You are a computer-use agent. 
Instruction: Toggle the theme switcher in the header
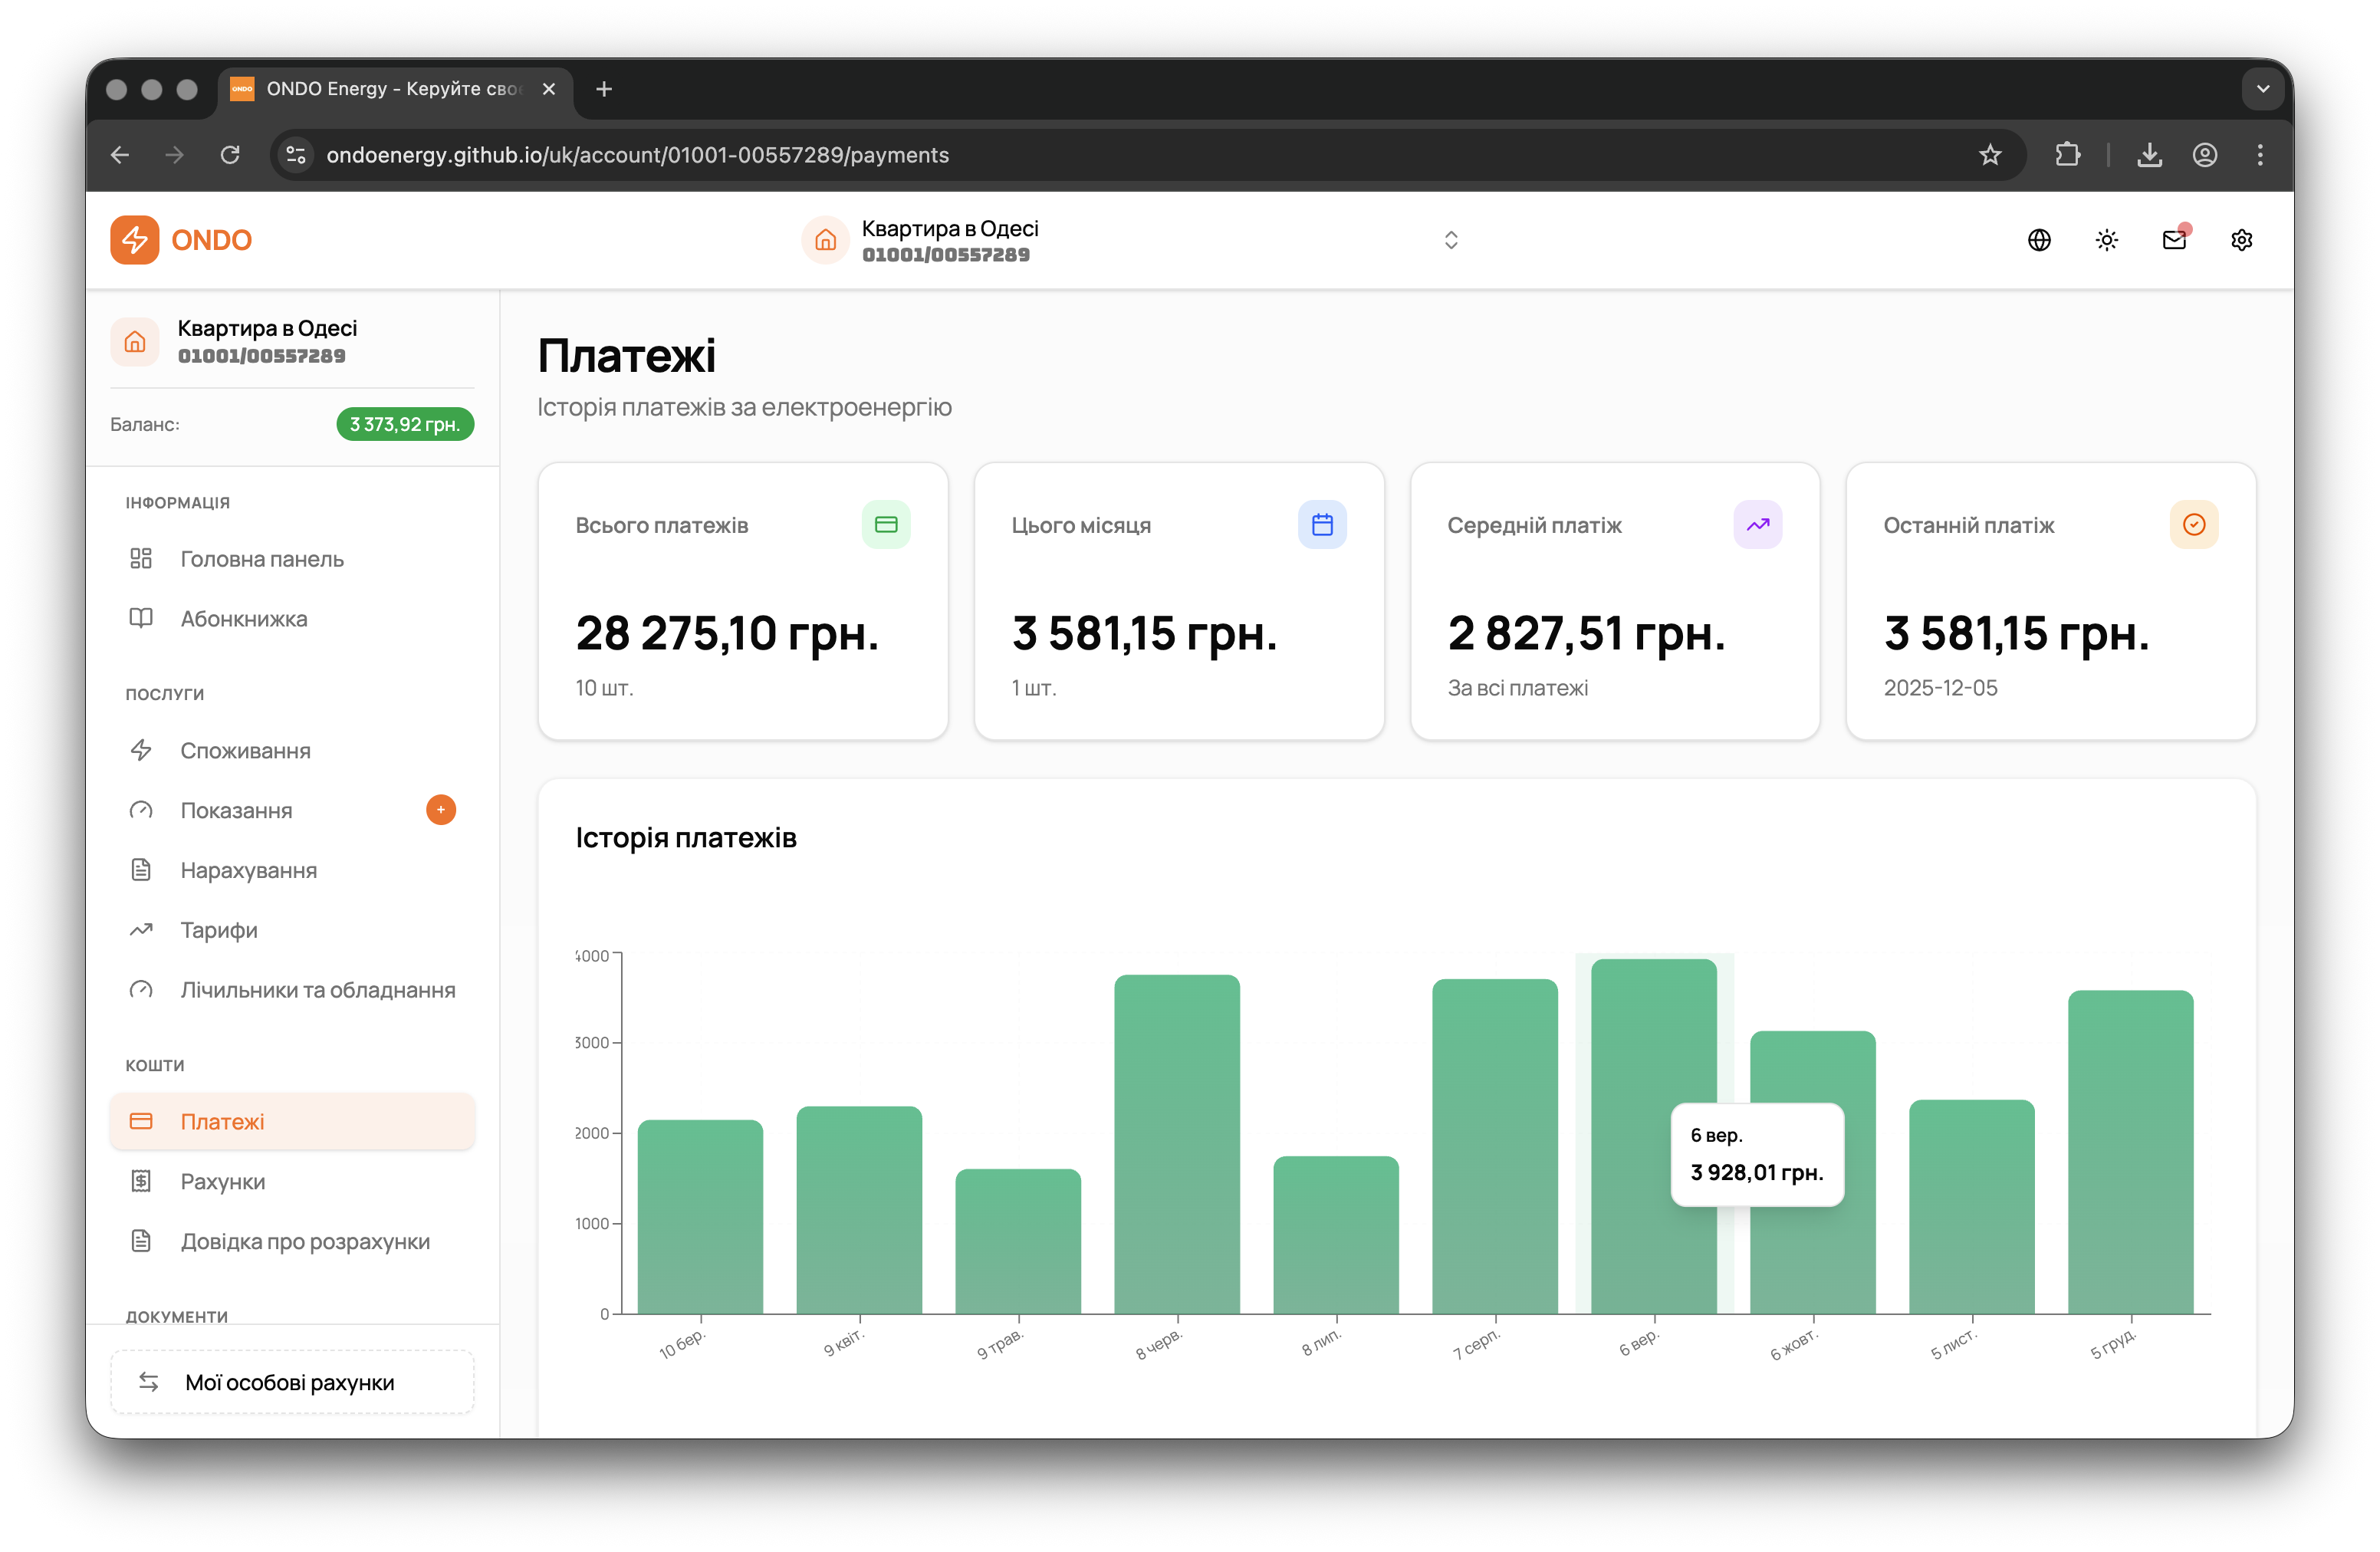click(x=2107, y=240)
